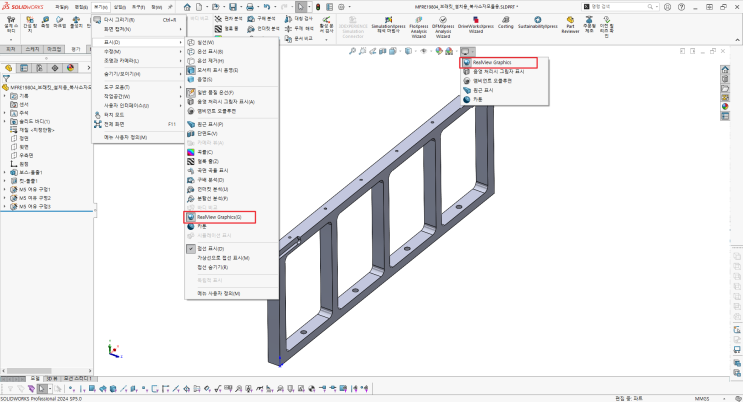Open the appearances color wheel in right task pane
743x402 pixels.
pos(725,107)
